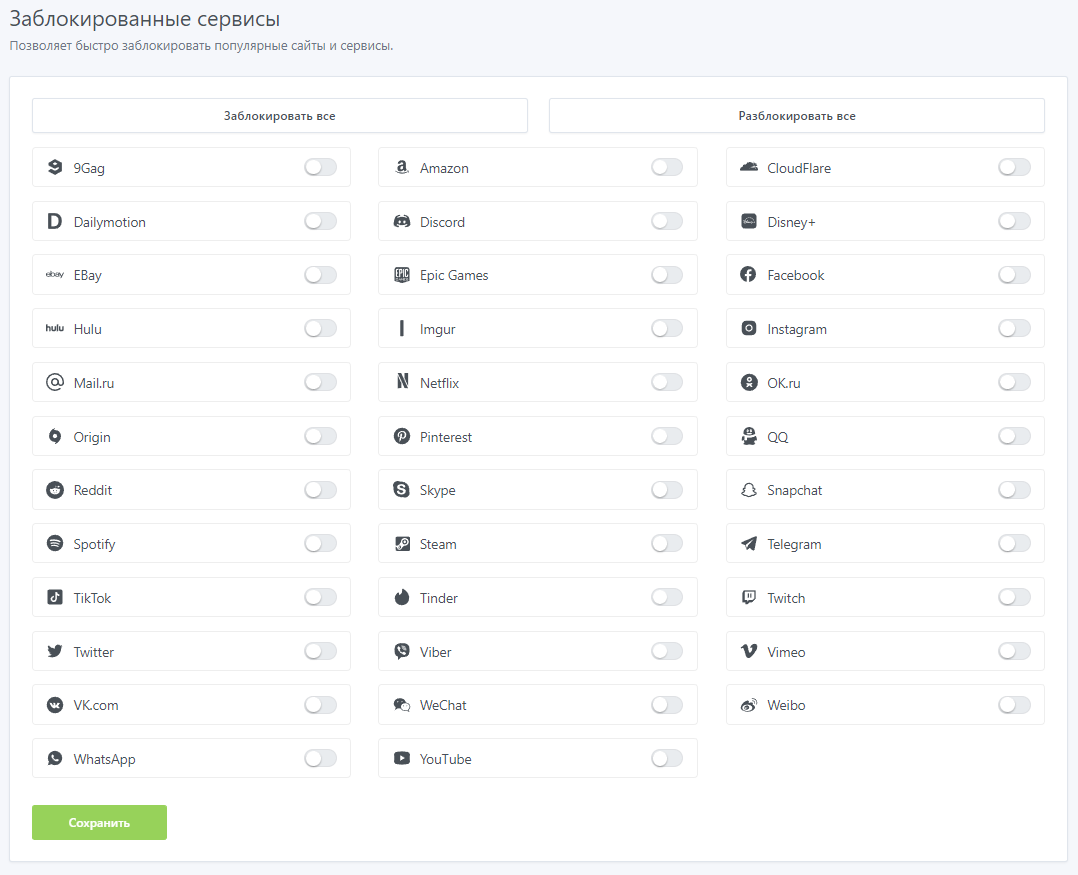Viewport: 1078px width, 875px height.
Task: Click the TikTok logo icon
Action: [x=55, y=597]
